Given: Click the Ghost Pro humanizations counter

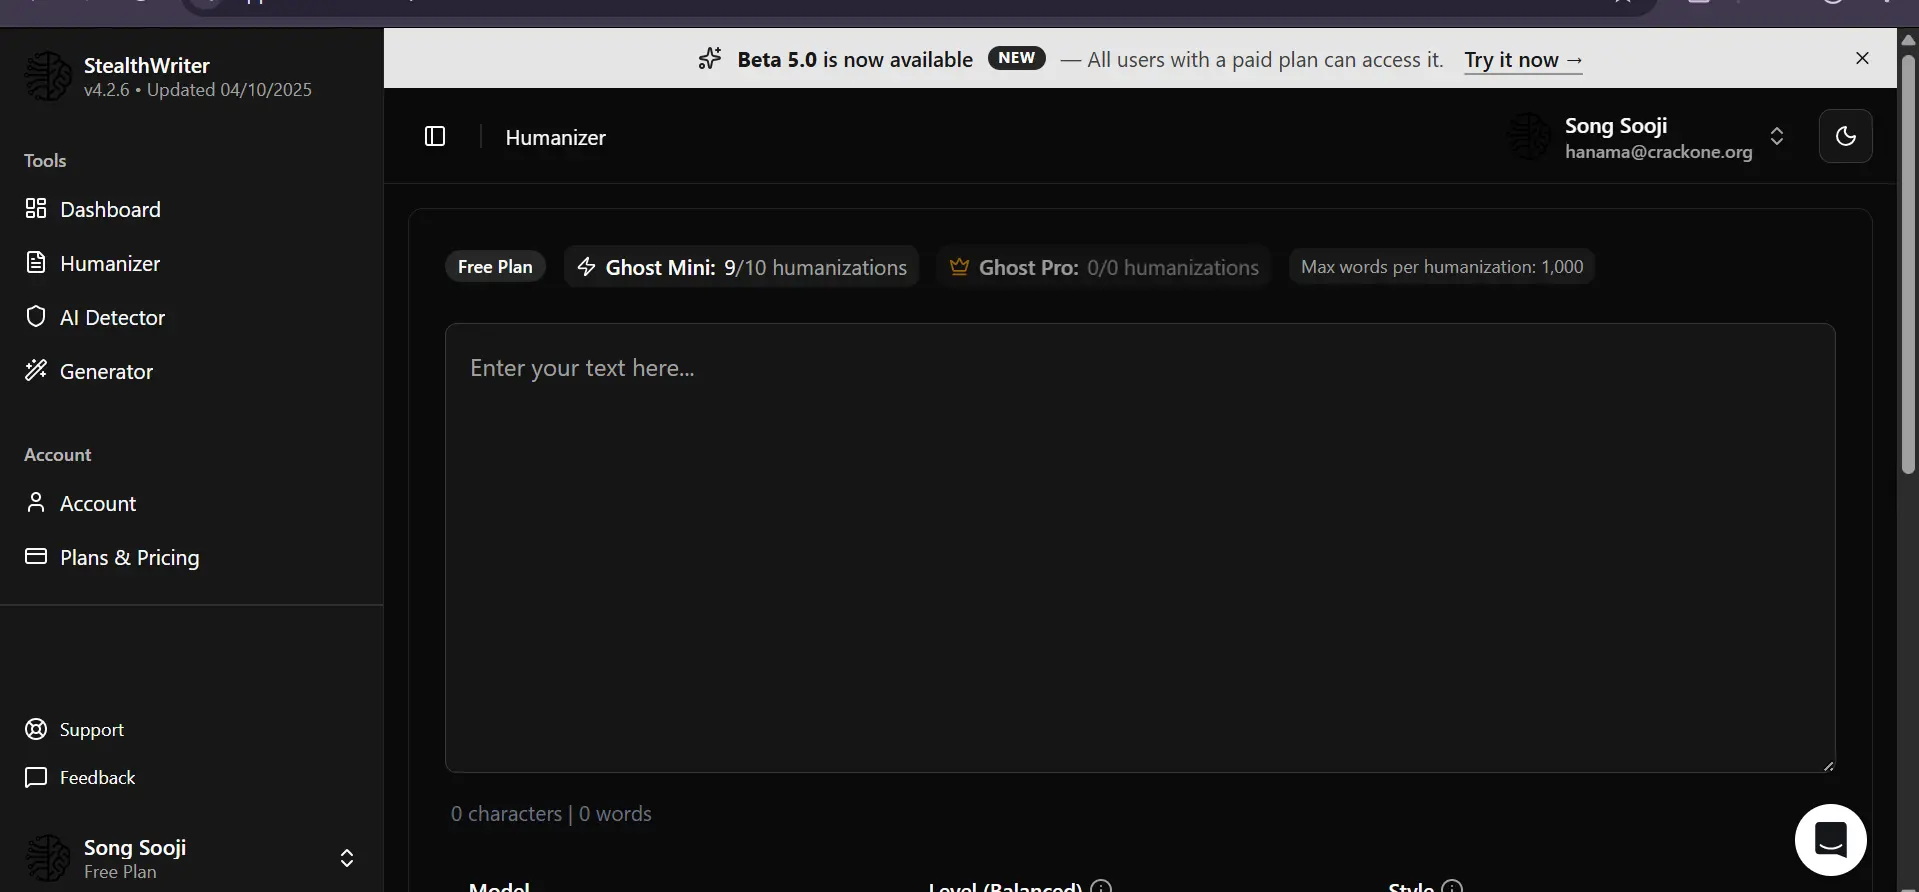Looking at the screenshot, I should (1103, 267).
